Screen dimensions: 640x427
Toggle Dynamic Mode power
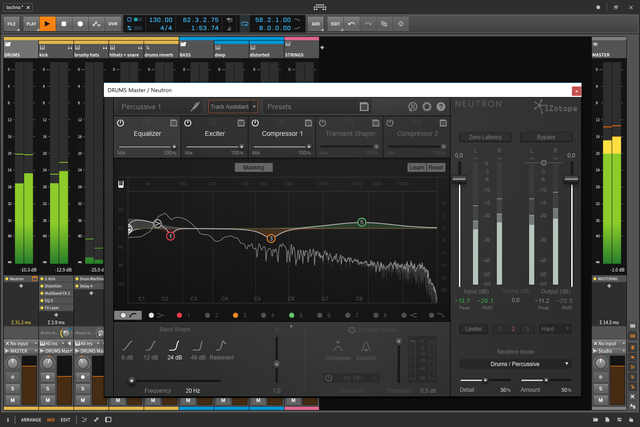point(351,330)
